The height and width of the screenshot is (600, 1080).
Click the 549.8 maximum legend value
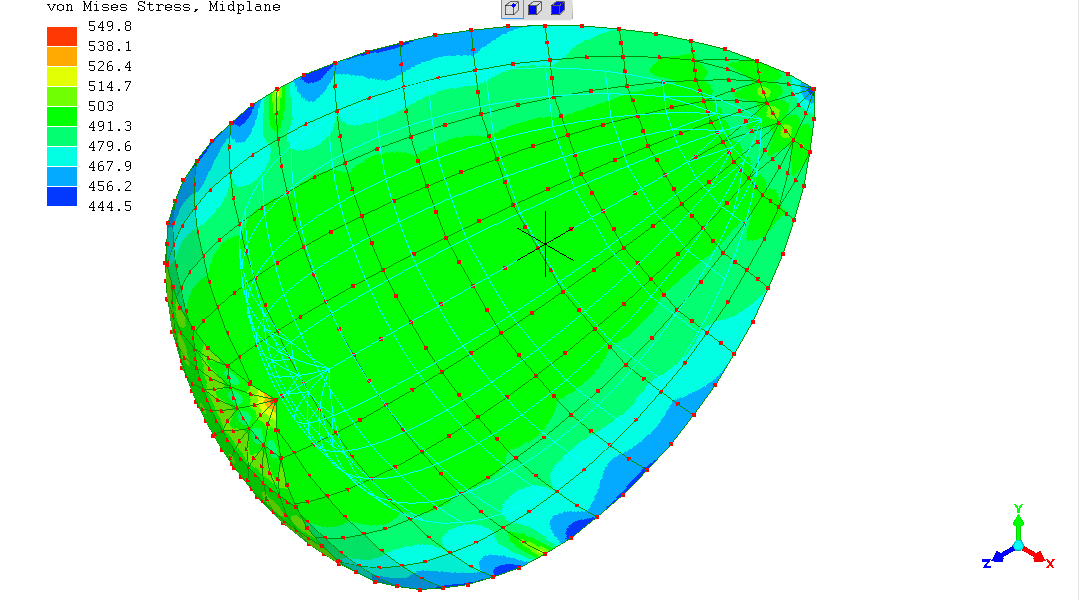(x=110, y=27)
